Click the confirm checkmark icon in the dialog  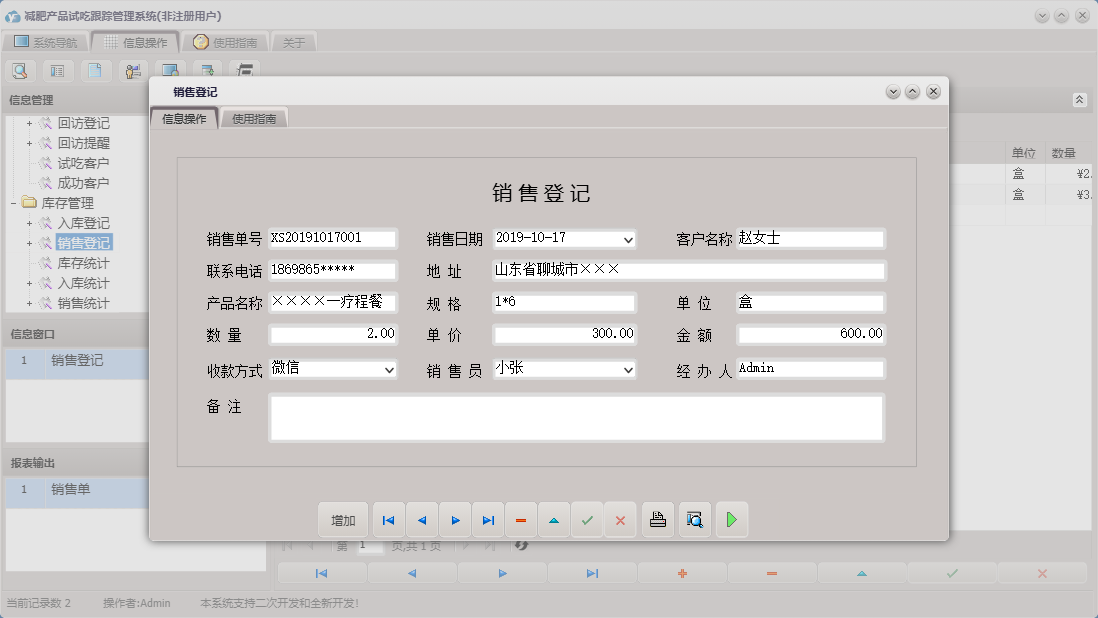(x=586, y=519)
